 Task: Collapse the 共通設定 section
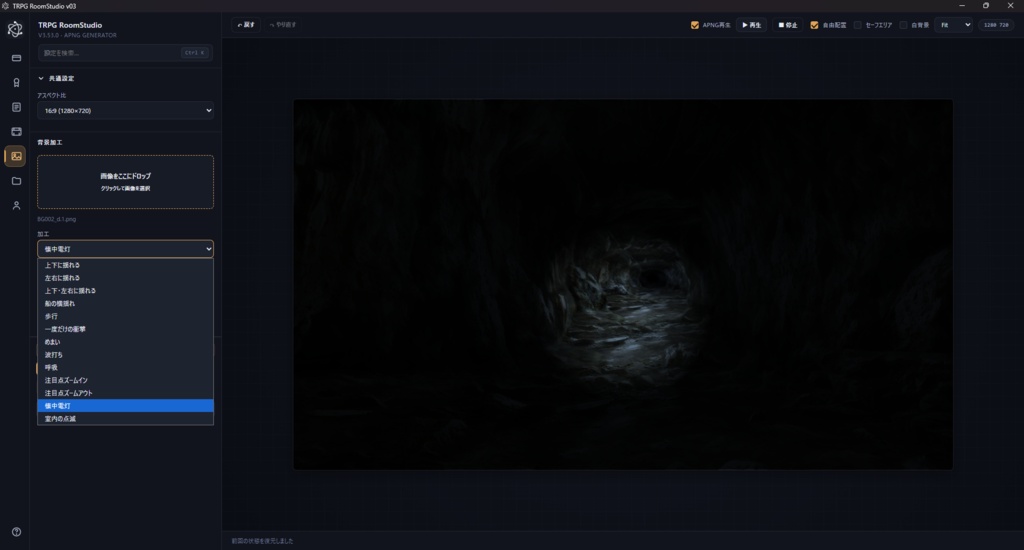point(56,78)
